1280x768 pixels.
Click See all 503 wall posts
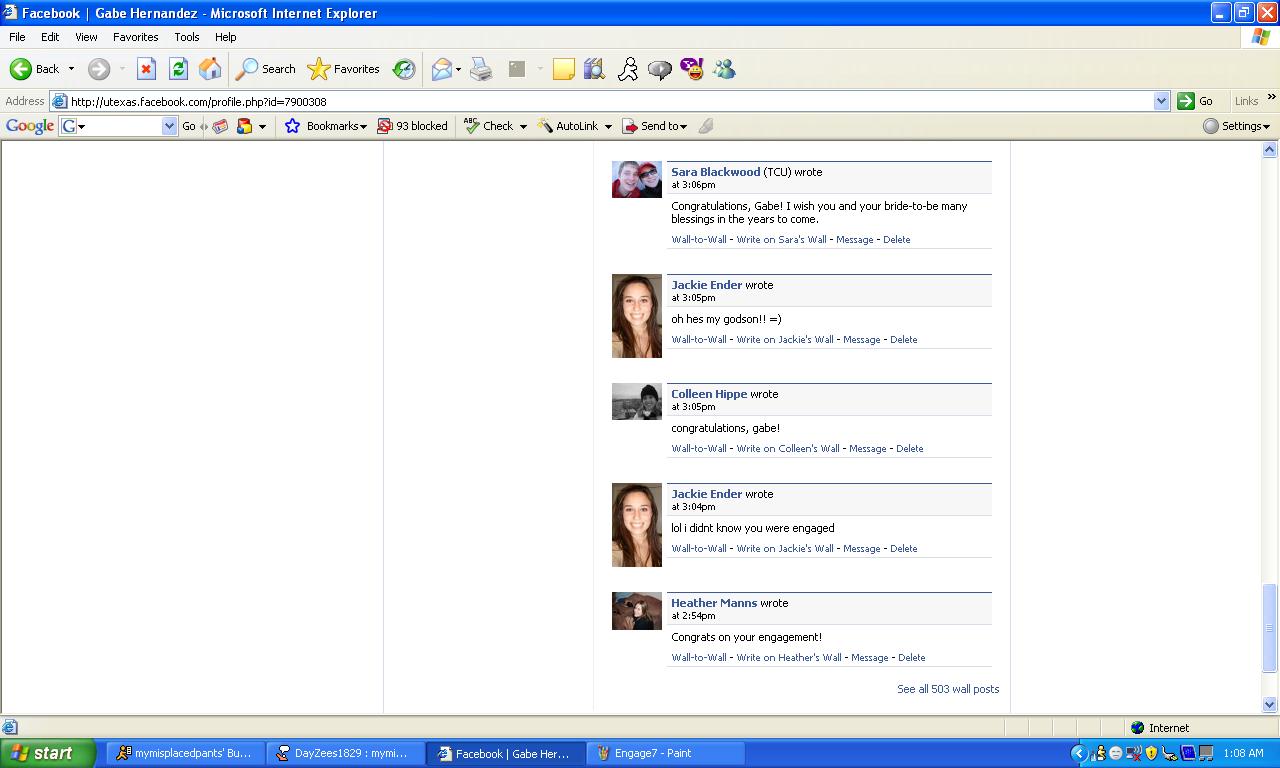pyautogui.click(x=948, y=689)
